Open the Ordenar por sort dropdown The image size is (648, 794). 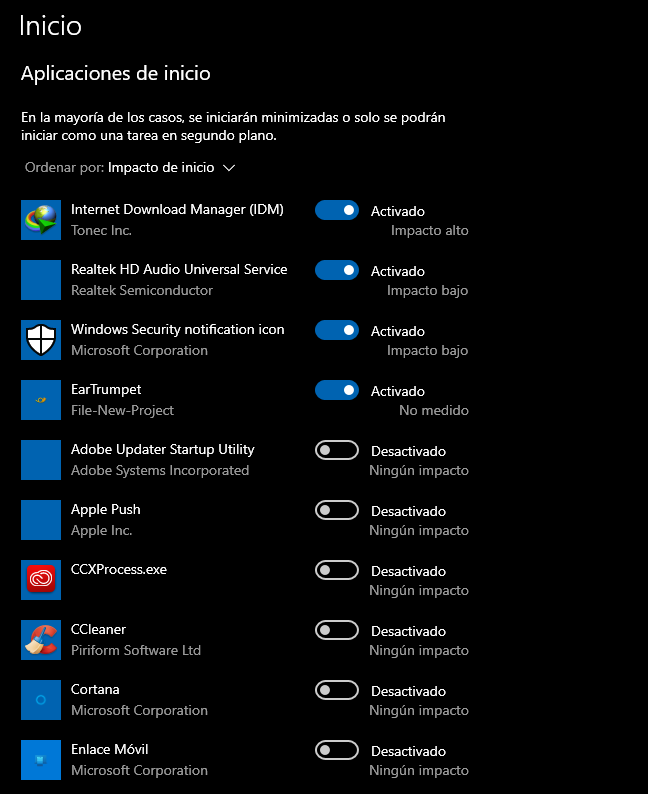130,168
